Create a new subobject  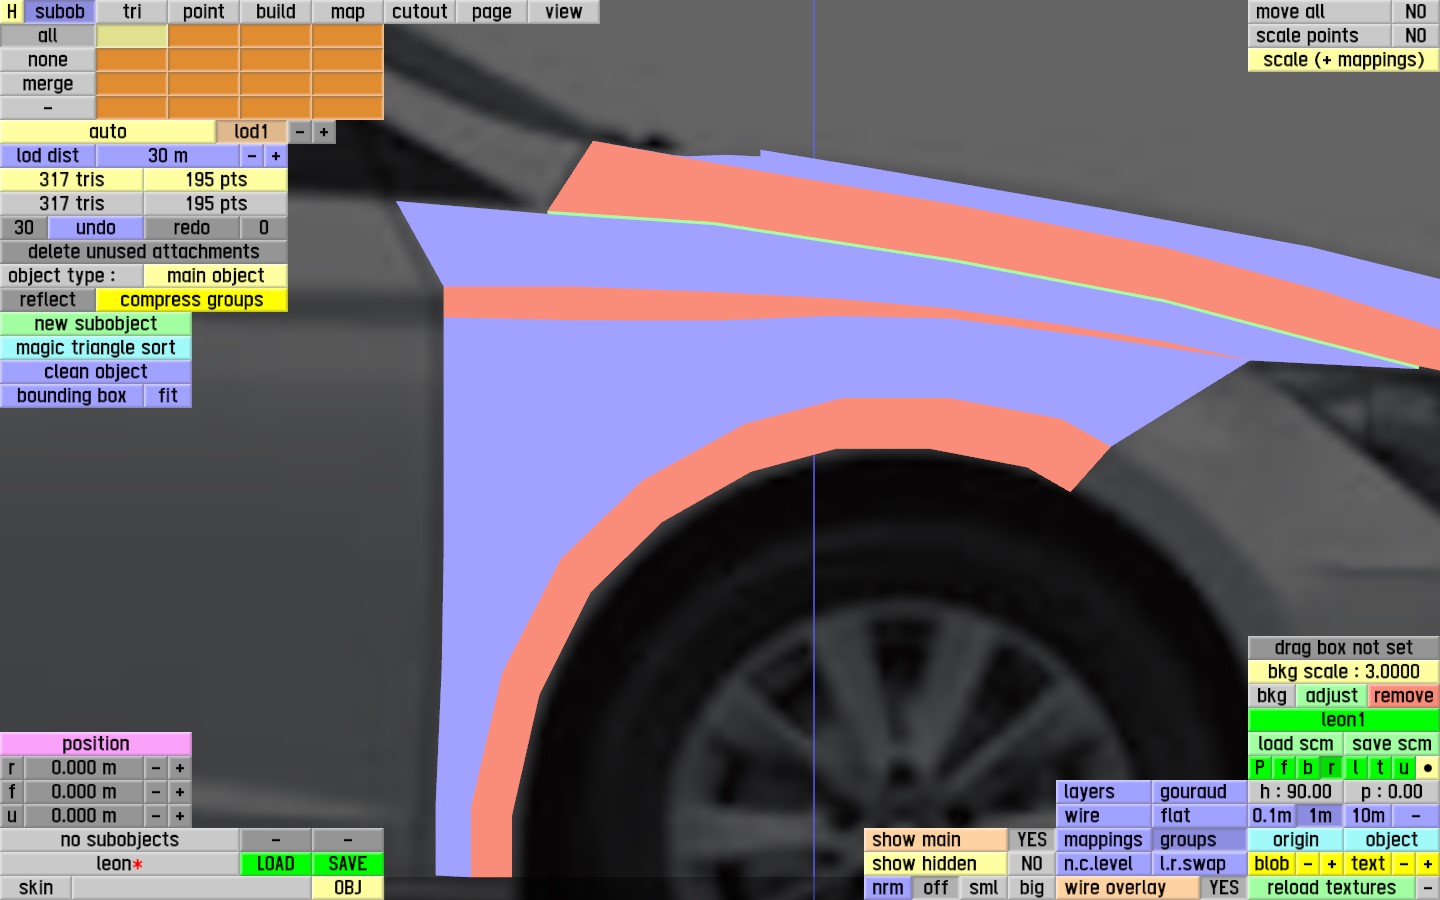pos(96,324)
